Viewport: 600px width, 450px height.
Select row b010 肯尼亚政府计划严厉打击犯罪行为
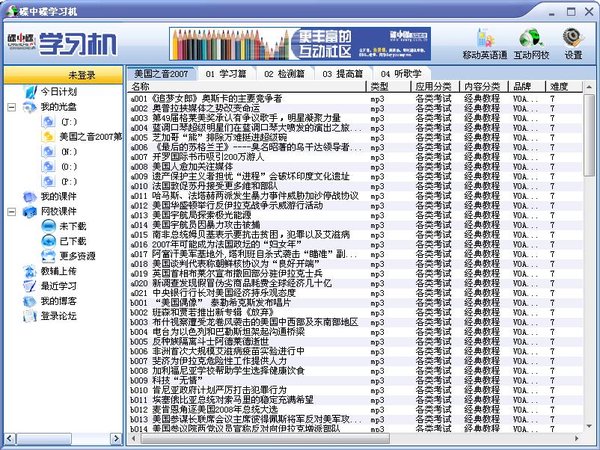(356, 390)
